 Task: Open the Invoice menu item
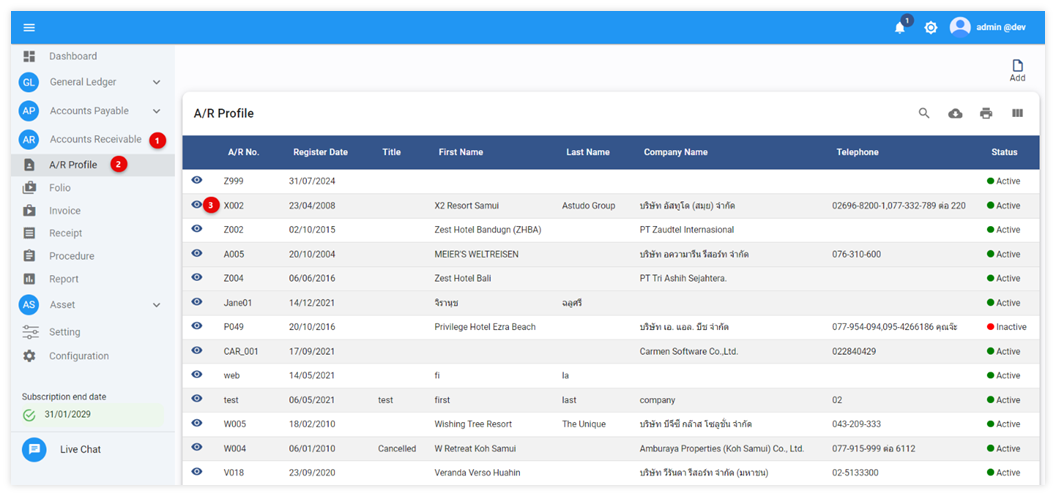(x=65, y=211)
